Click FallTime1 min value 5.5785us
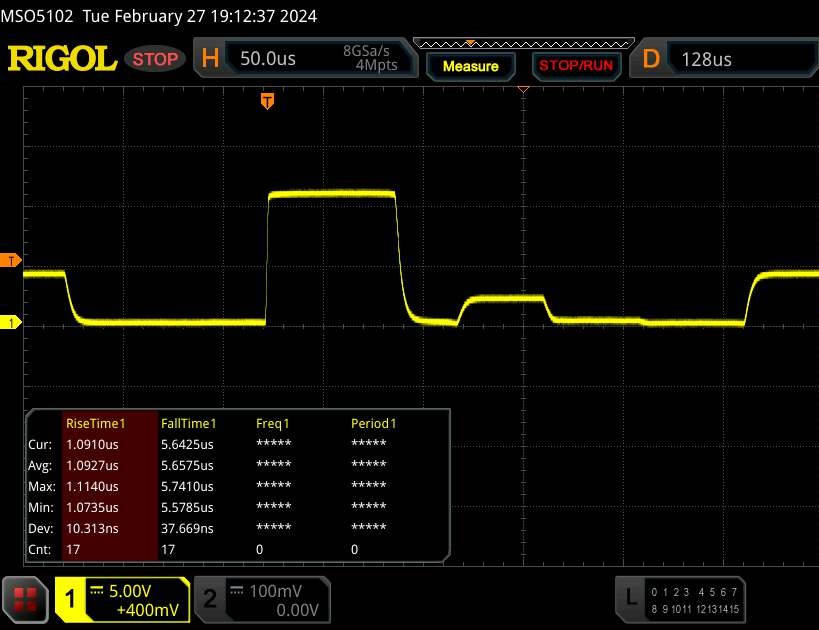 click(187, 507)
